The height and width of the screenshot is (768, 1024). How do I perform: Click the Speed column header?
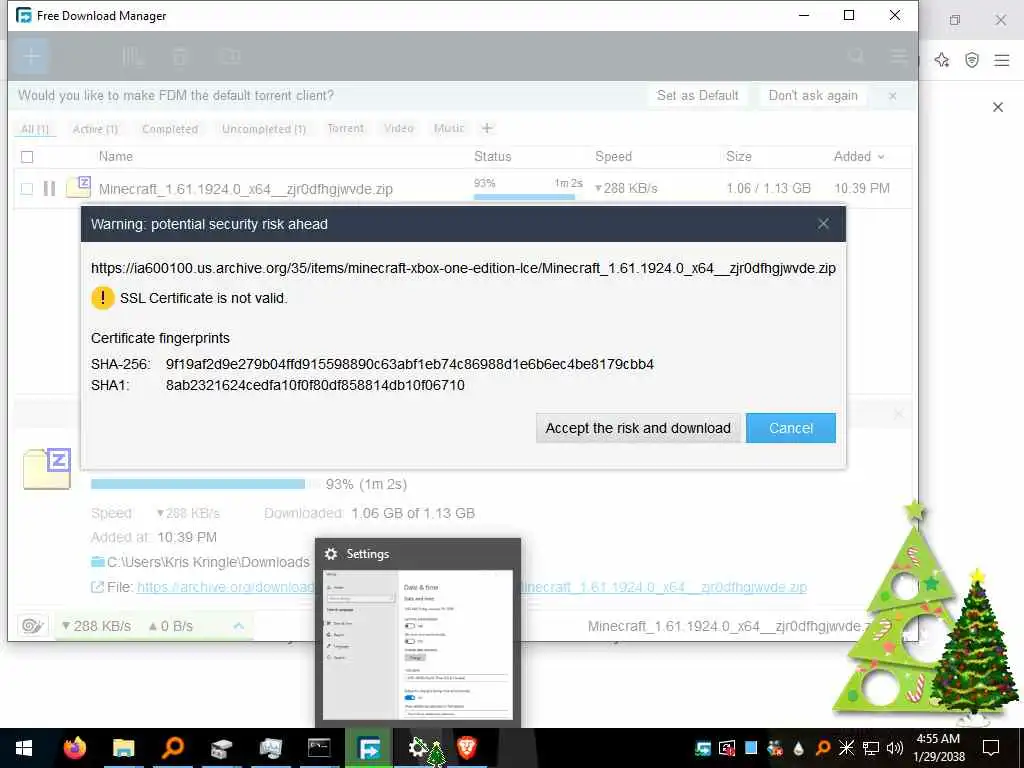pyautogui.click(x=613, y=156)
